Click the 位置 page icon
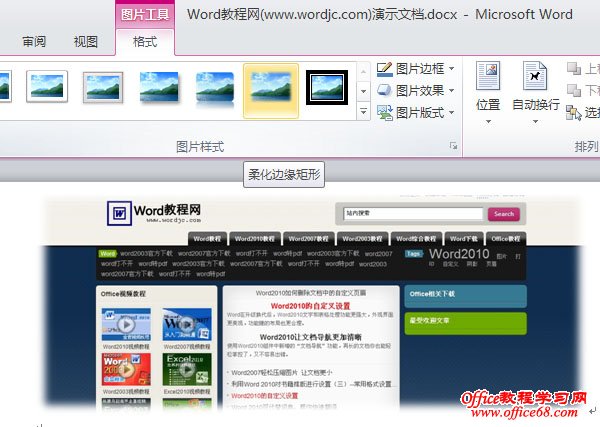The width and height of the screenshot is (600, 427). [488, 75]
